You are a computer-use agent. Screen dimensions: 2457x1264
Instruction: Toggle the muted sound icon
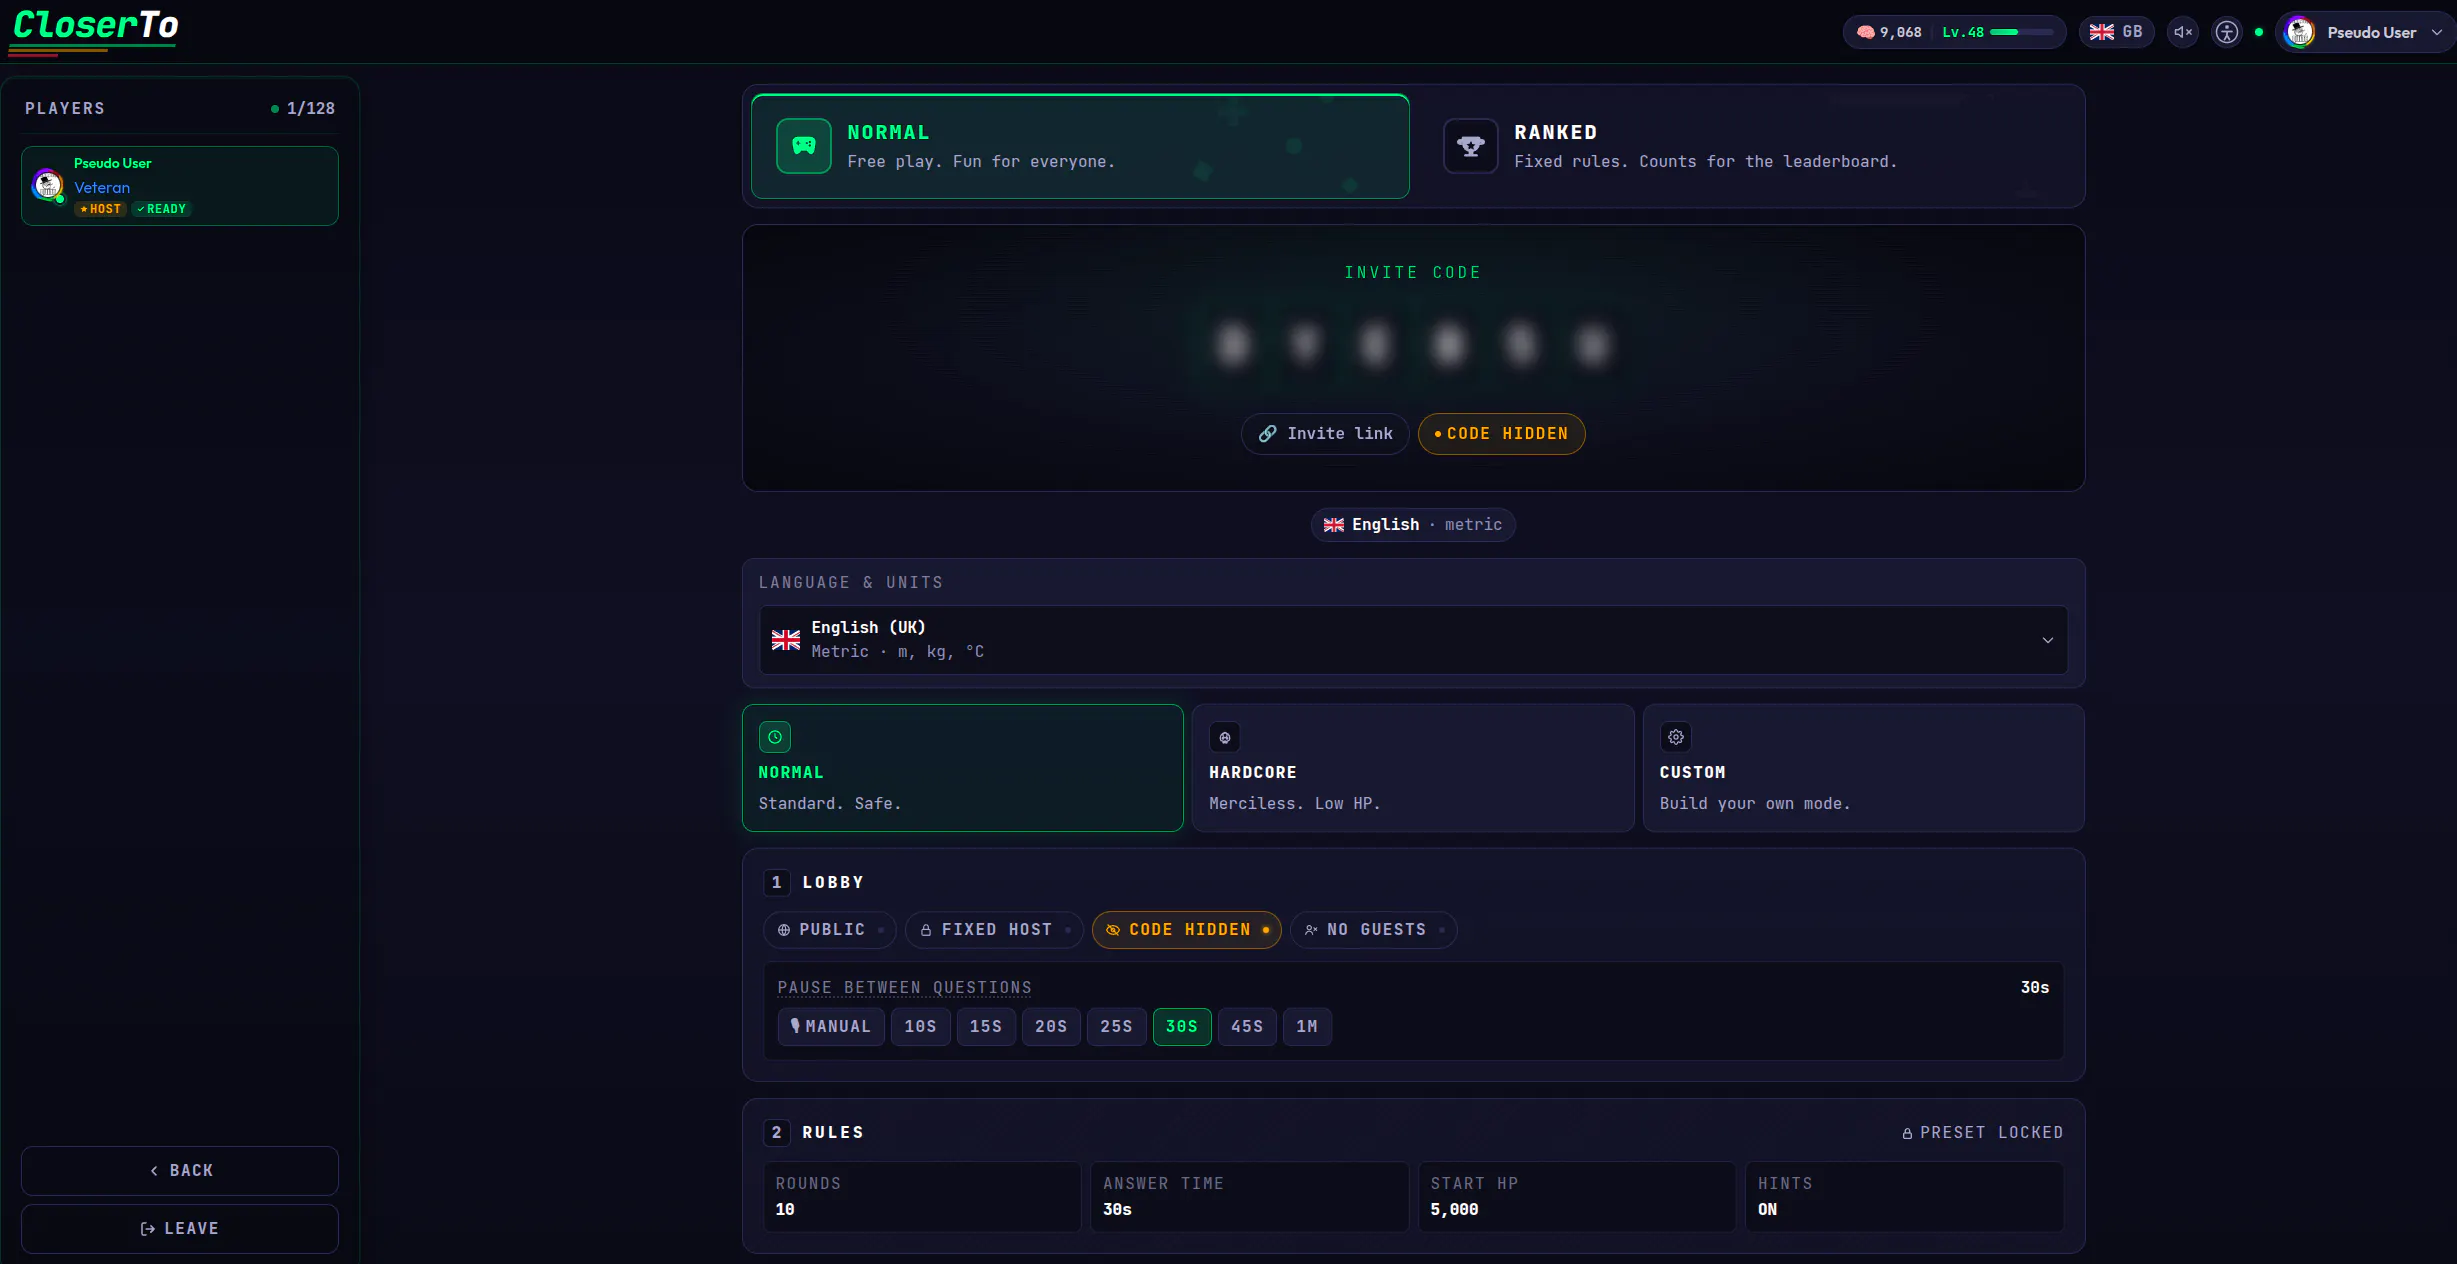tap(2183, 32)
